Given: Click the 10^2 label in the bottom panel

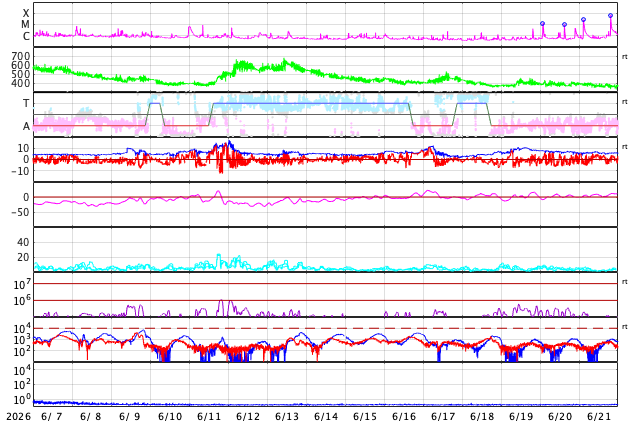Looking at the screenshot, I should tap(22, 385).
